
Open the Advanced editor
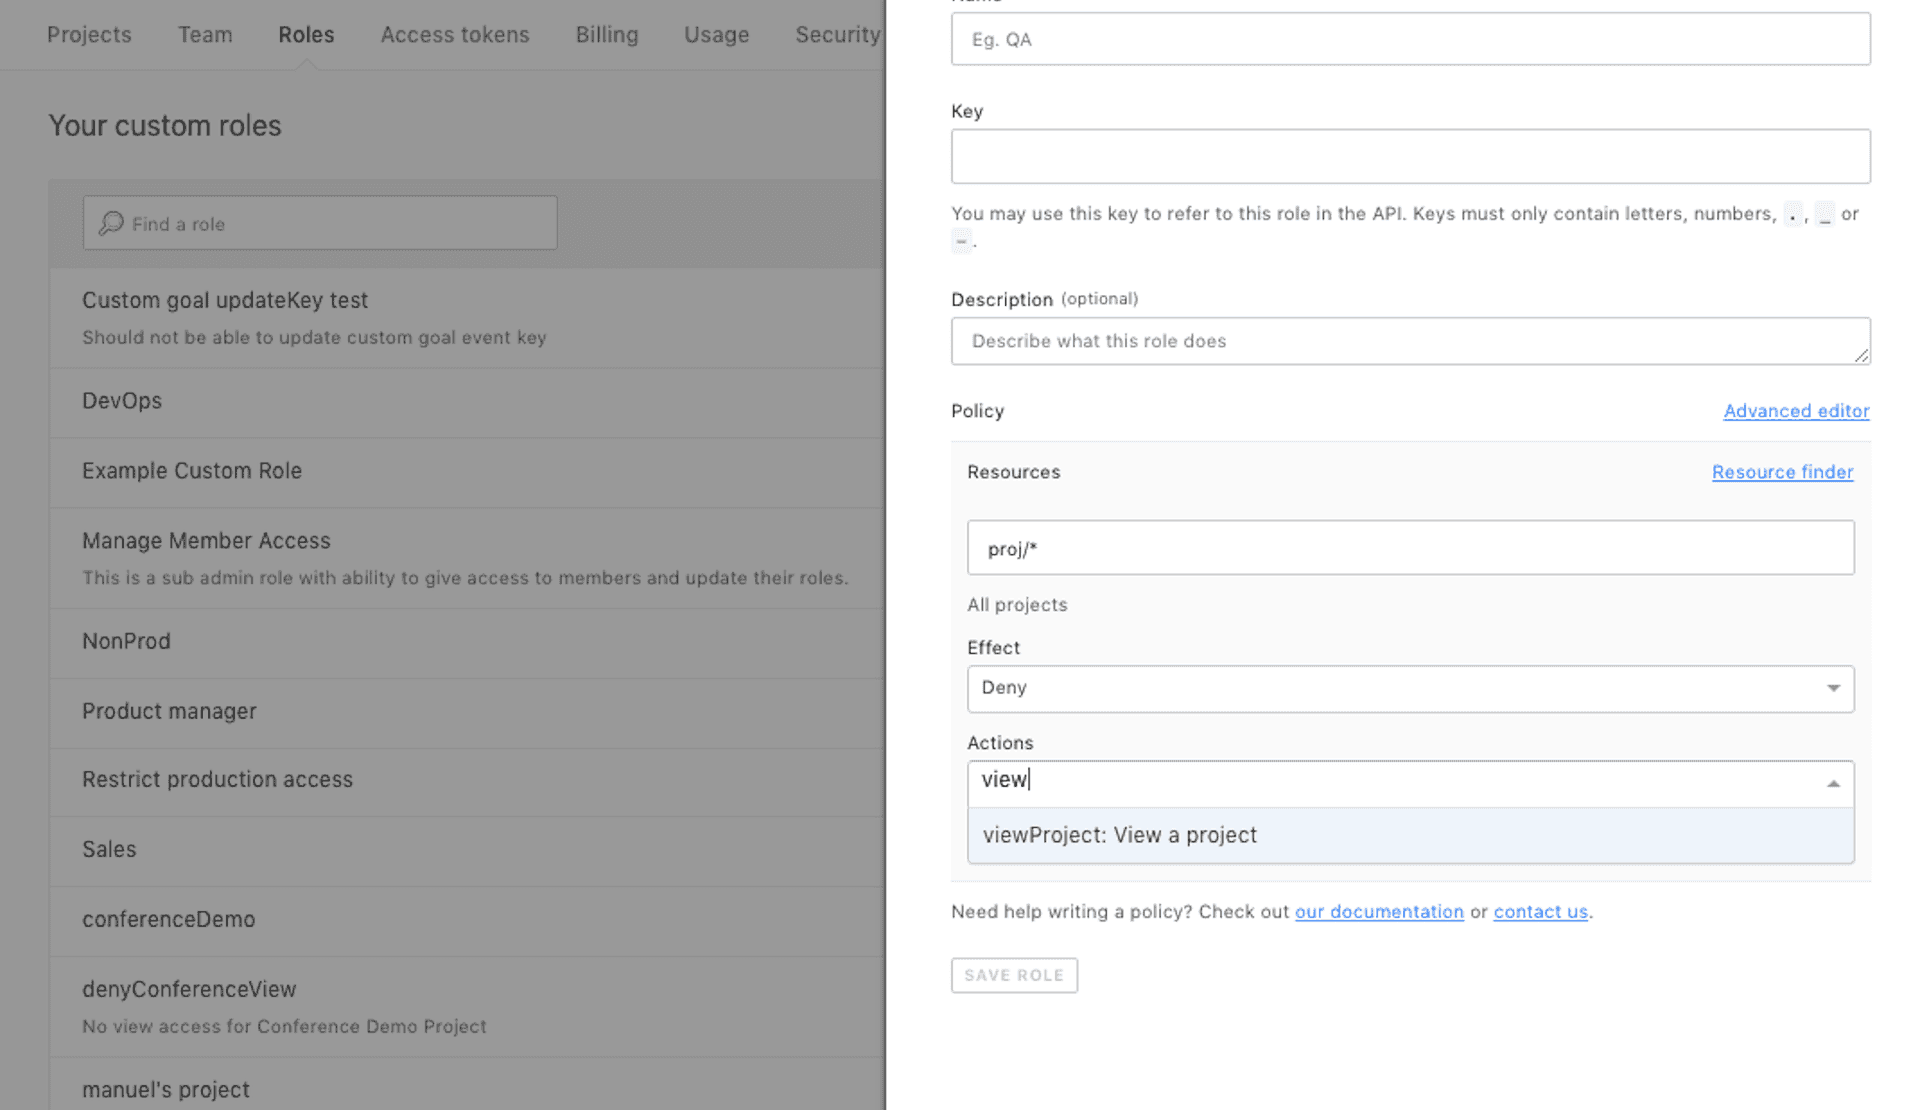1795,410
